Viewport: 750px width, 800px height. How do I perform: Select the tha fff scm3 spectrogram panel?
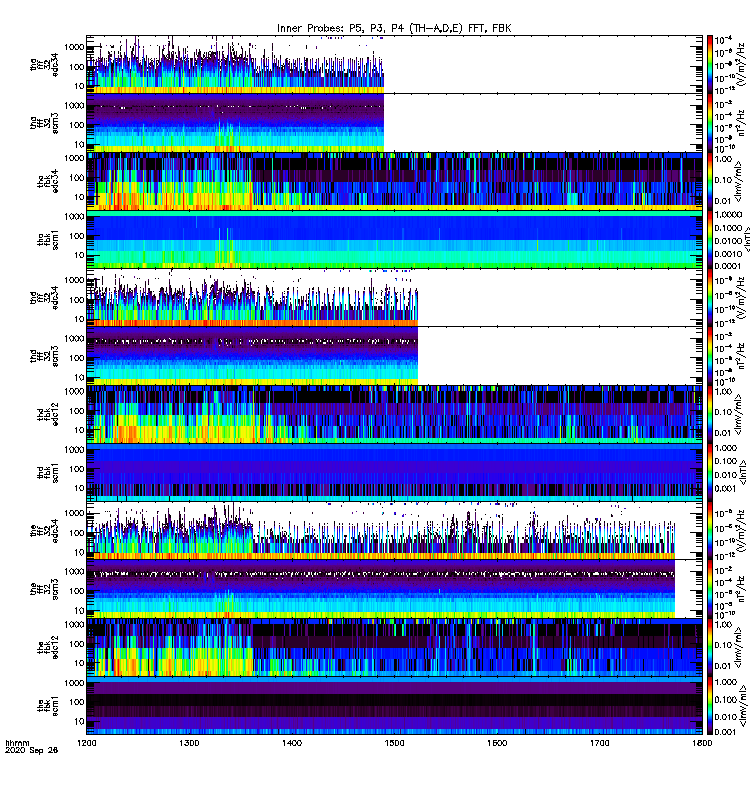[x=394, y=123]
